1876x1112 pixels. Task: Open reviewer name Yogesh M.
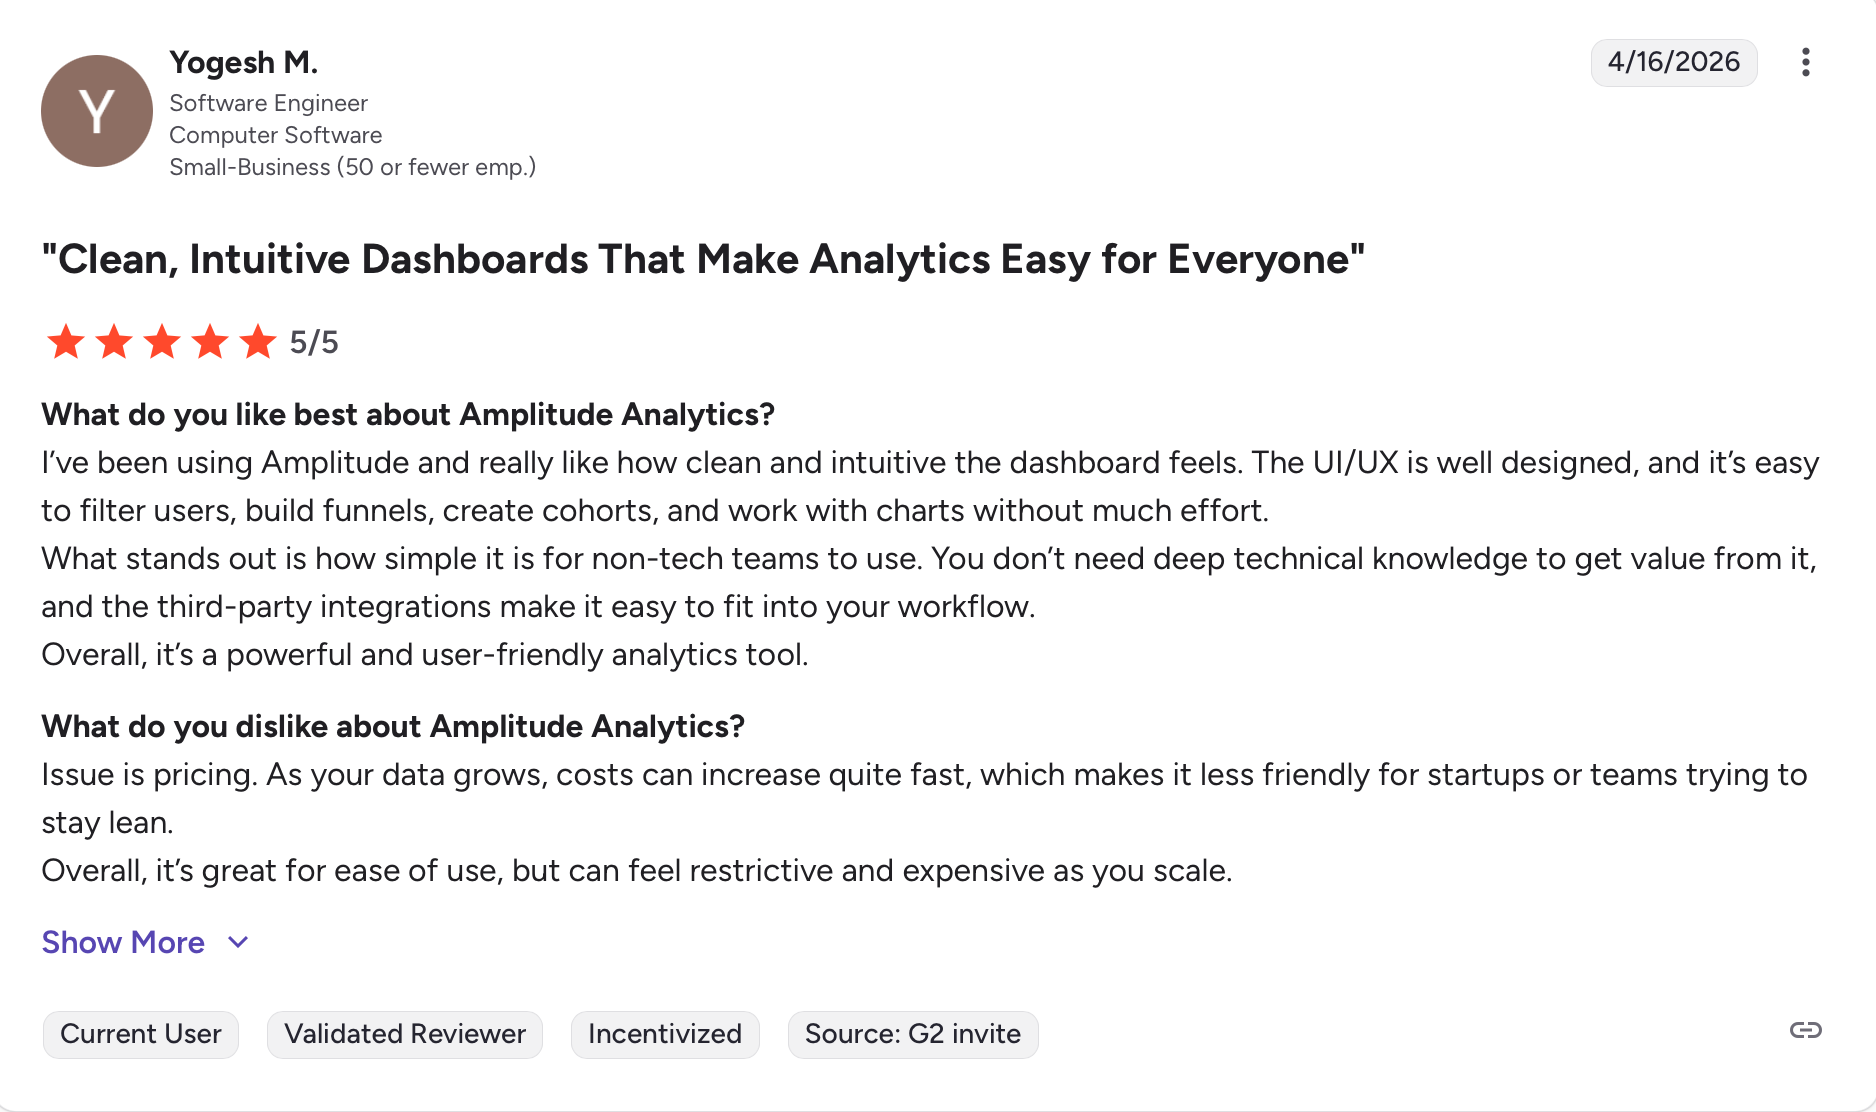tap(243, 62)
